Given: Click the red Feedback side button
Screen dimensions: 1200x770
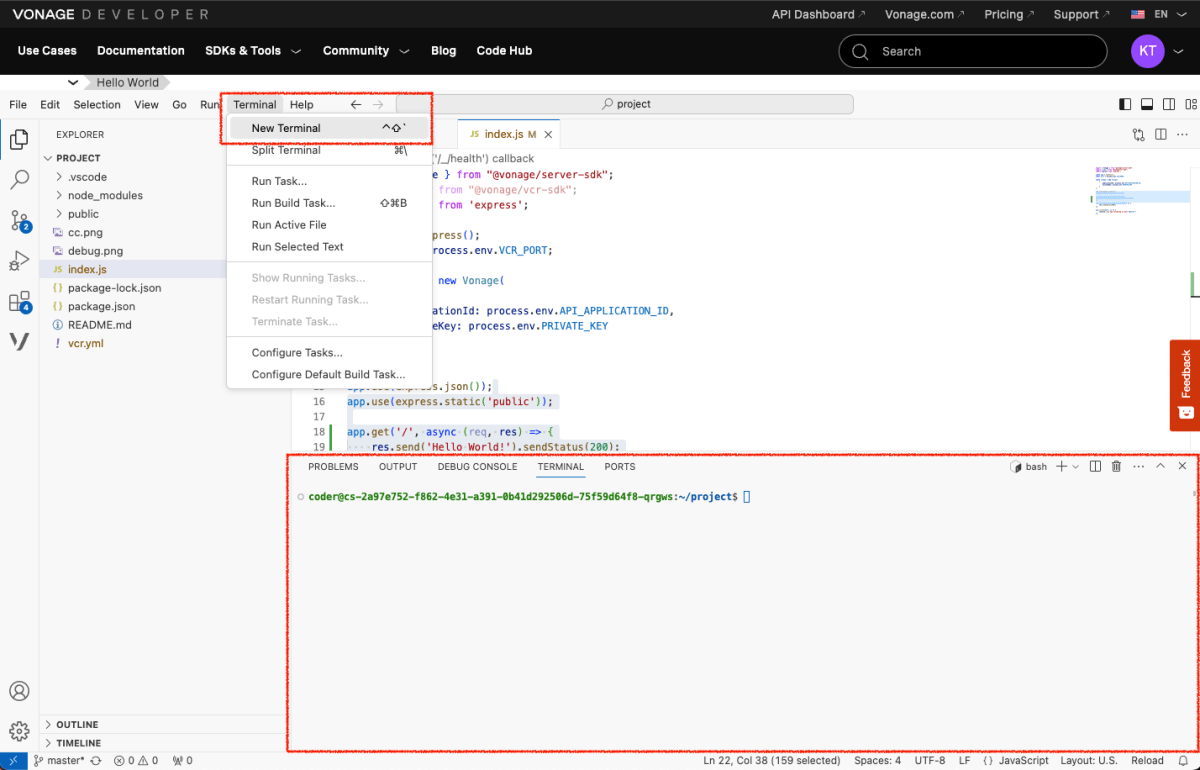Looking at the screenshot, I should pyautogui.click(x=1185, y=385).
